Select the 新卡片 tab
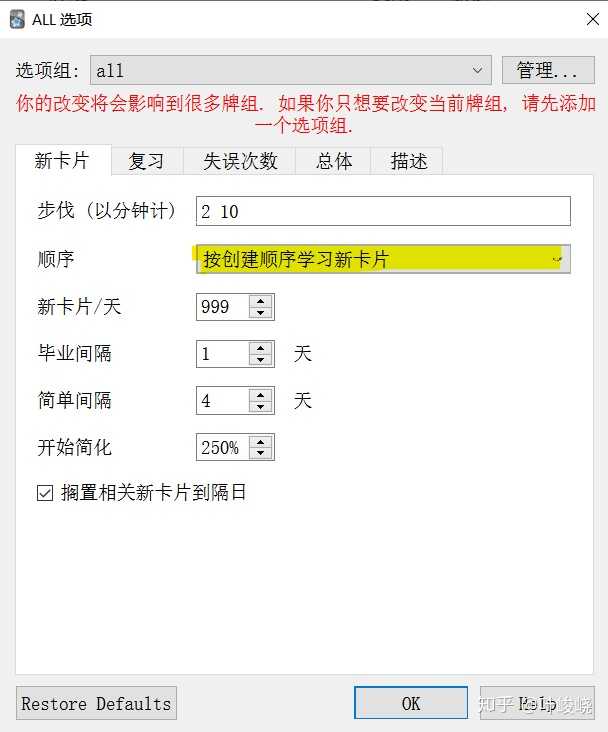The width and height of the screenshot is (608, 732). [x=62, y=161]
